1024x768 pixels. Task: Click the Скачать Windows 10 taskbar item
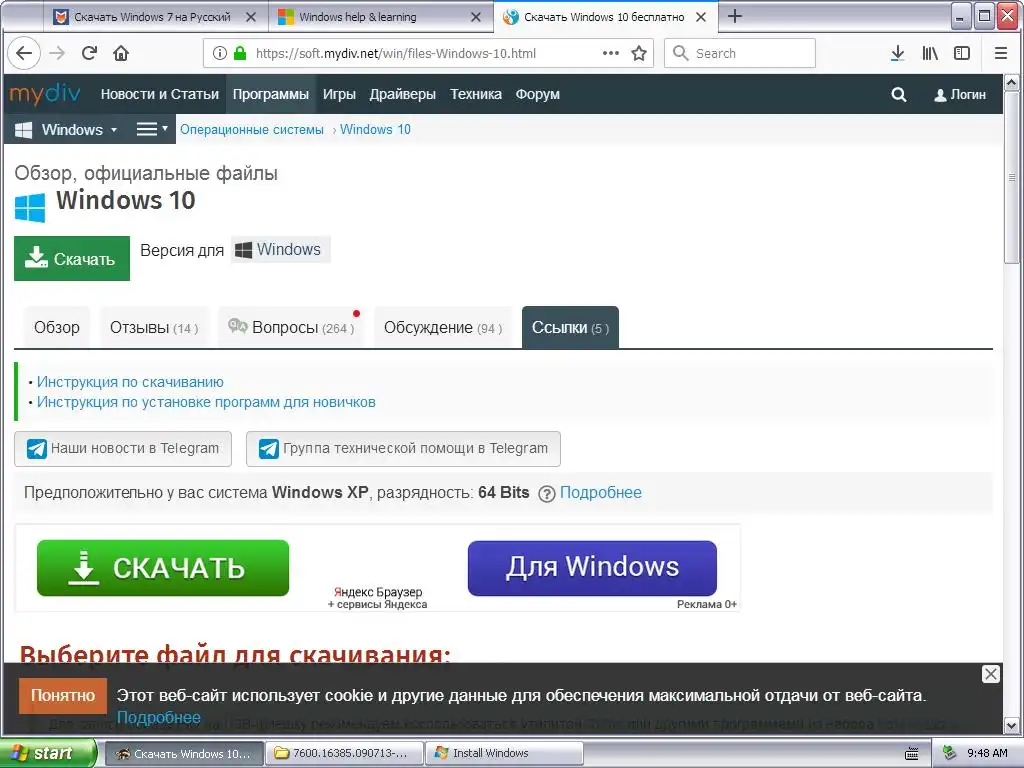185,754
